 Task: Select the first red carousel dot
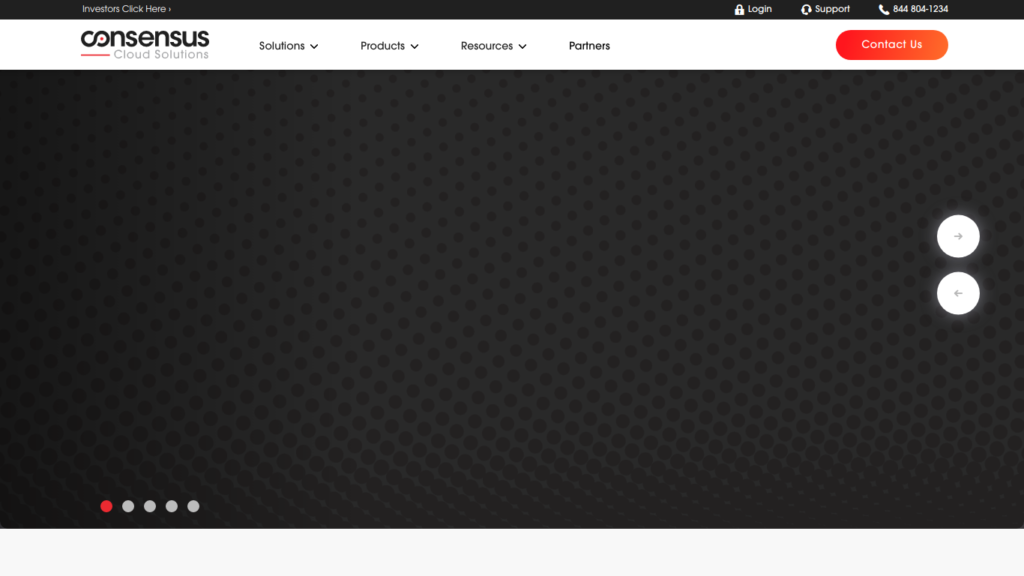click(106, 506)
